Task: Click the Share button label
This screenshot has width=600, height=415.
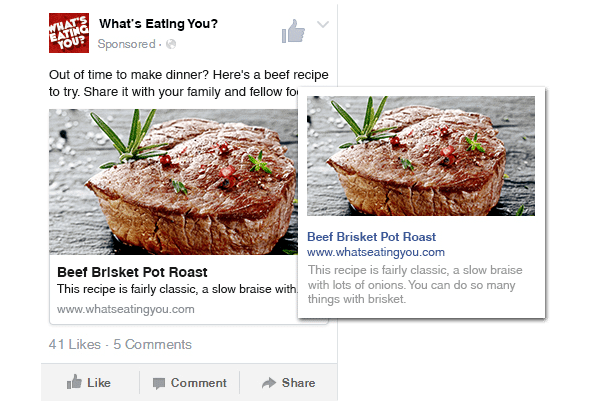Action: (x=298, y=383)
